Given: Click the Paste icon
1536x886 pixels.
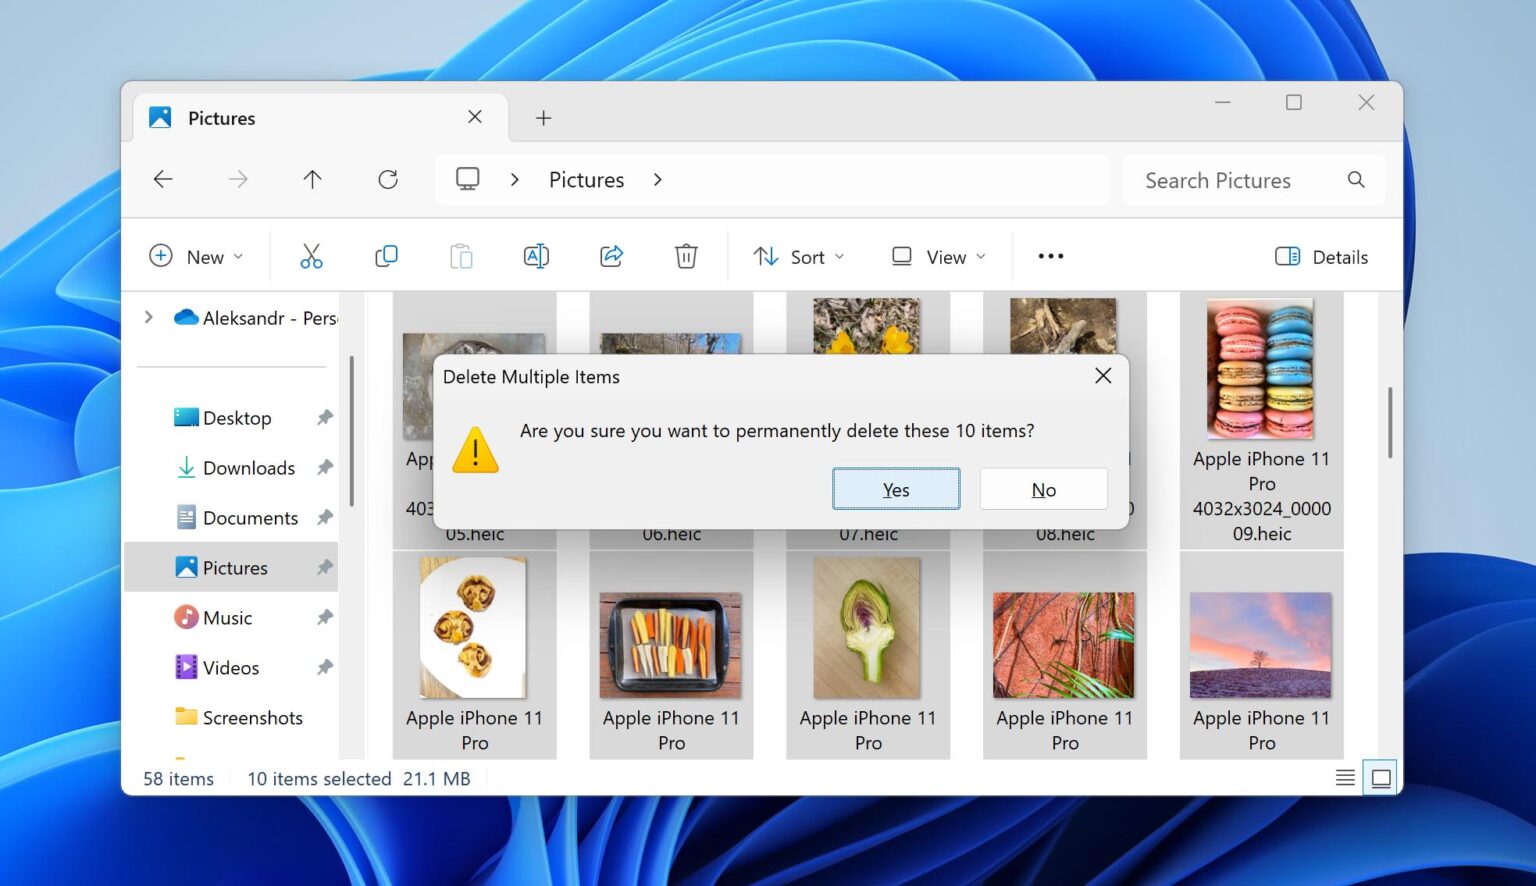Looking at the screenshot, I should pyautogui.click(x=461, y=256).
